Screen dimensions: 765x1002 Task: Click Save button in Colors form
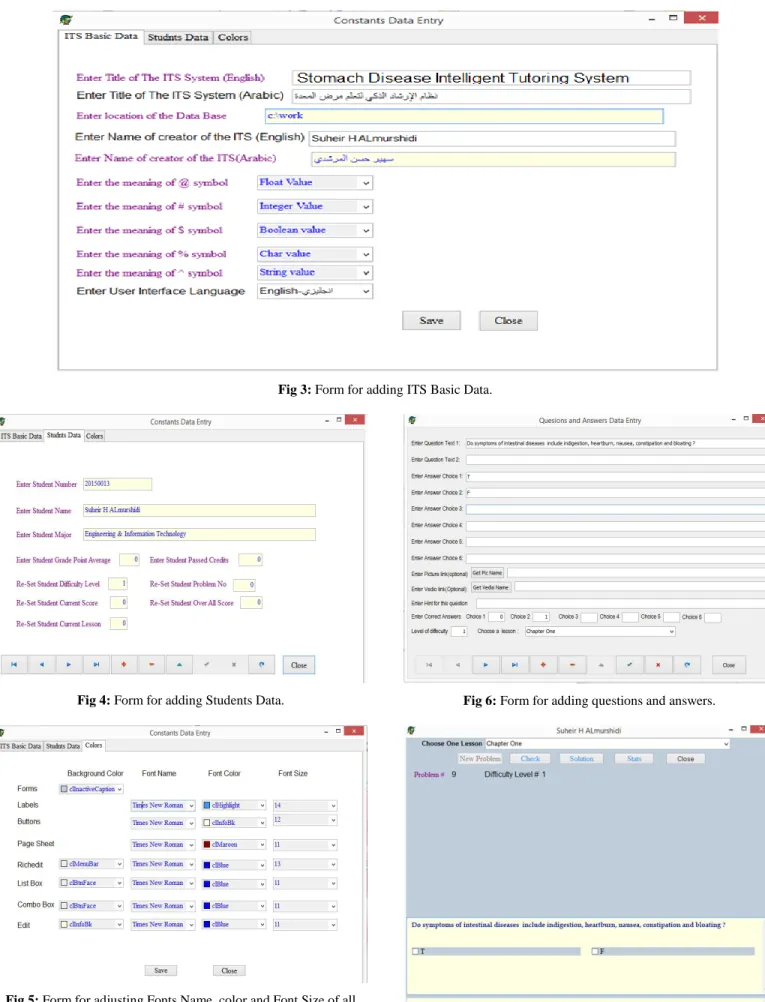click(x=161, y=970)
